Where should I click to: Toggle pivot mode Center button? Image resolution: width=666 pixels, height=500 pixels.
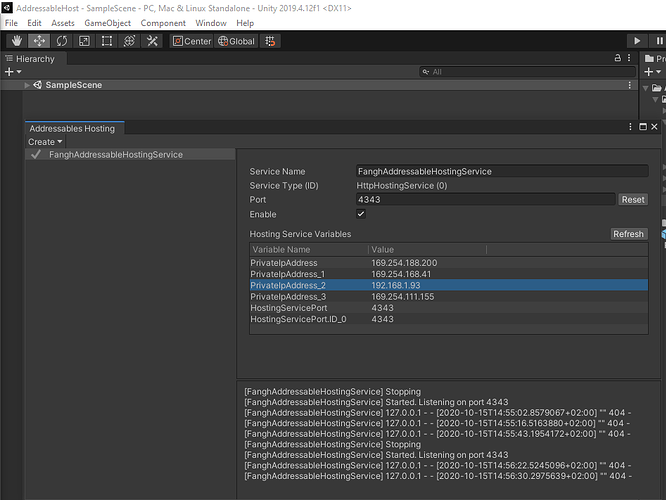point(191,41)
